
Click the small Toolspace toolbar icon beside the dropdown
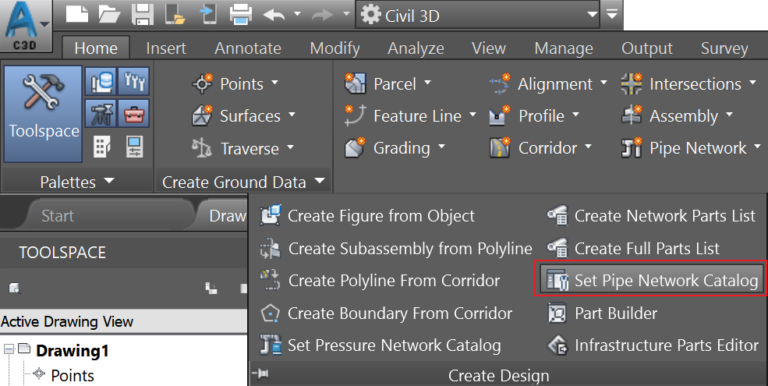click(14, 288)
